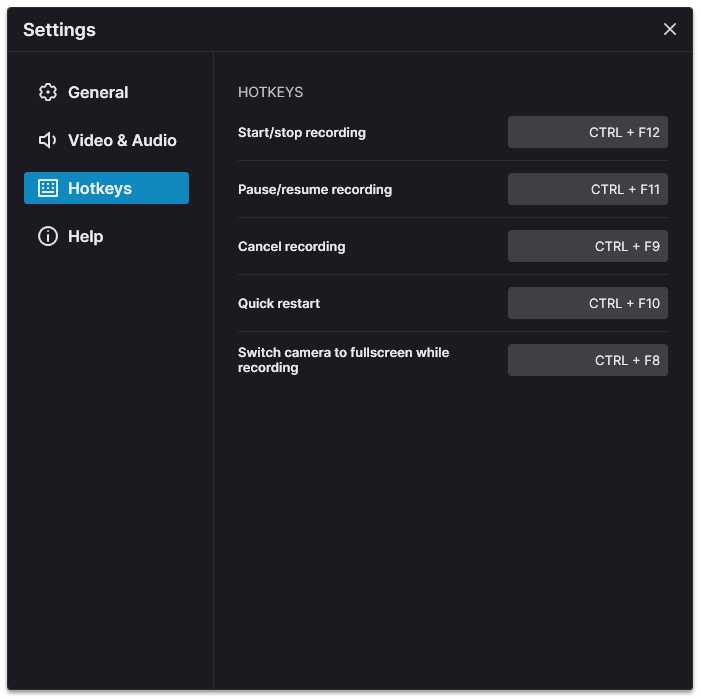Click the Pause/resume recording label
The image size is (701, 698).
tap(315, 190)
